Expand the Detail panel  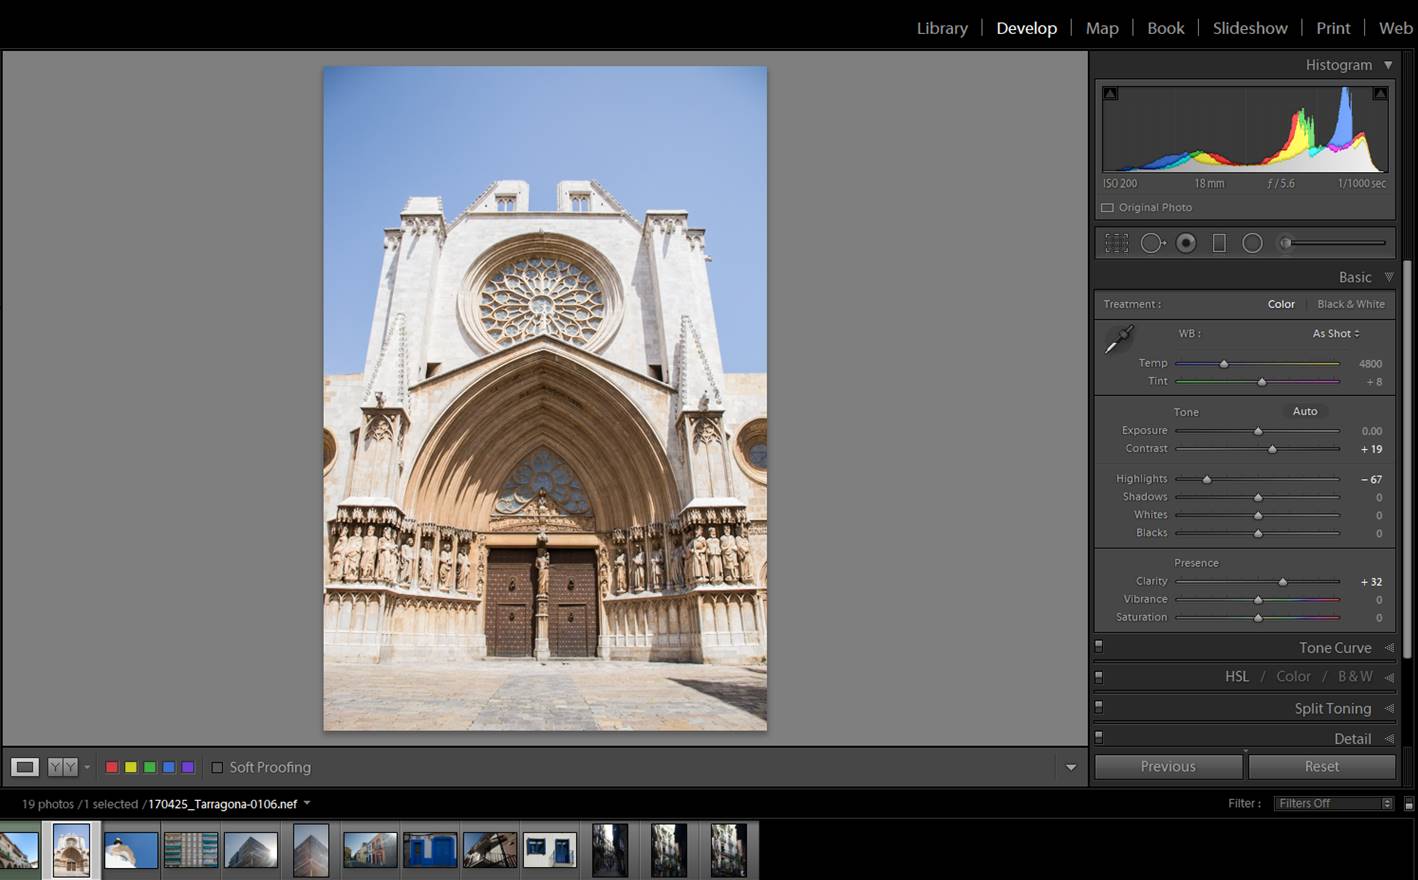tap(1389, 739)
